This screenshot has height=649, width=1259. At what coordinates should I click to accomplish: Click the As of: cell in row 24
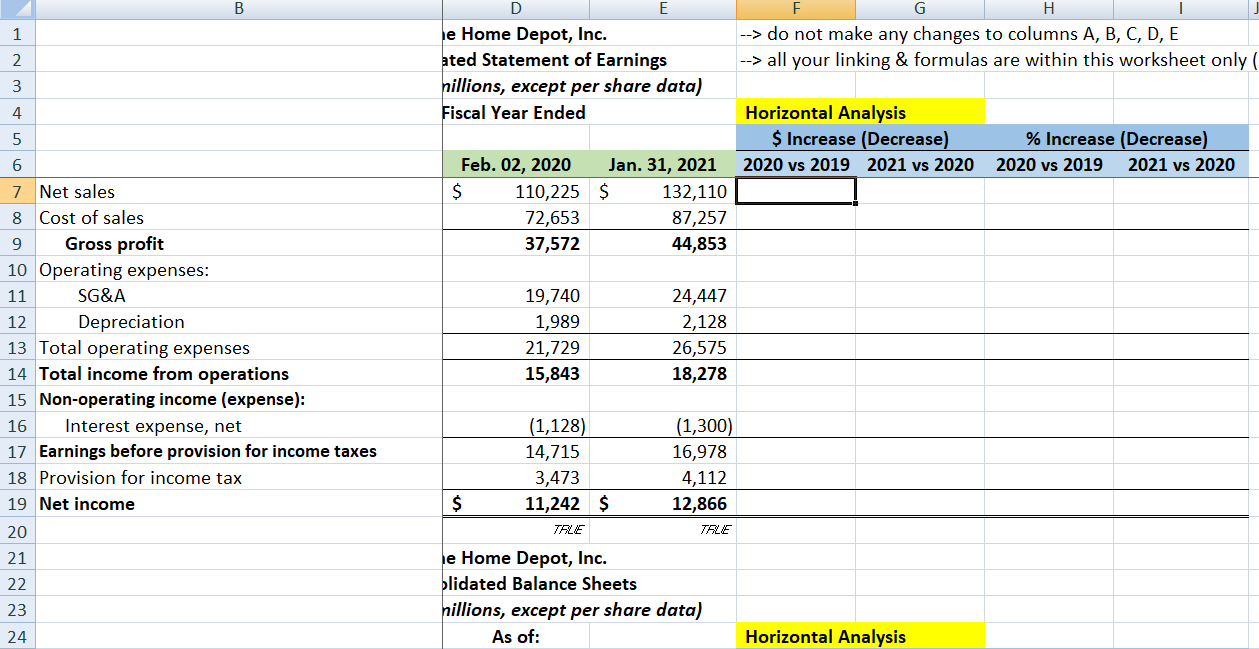(x=515, y=636)
